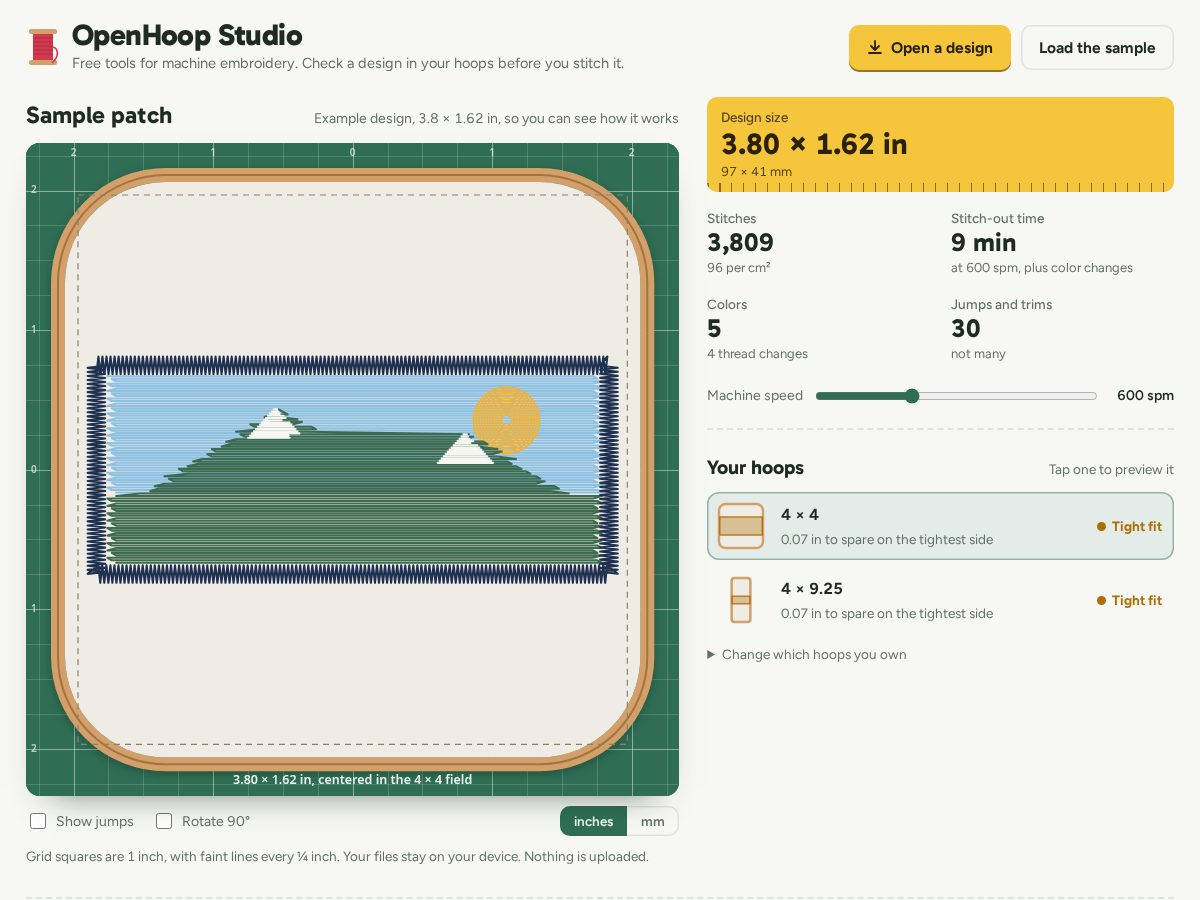Switch units to mm
This screenshot has height=900, width=1200.
tap(652, 821)
